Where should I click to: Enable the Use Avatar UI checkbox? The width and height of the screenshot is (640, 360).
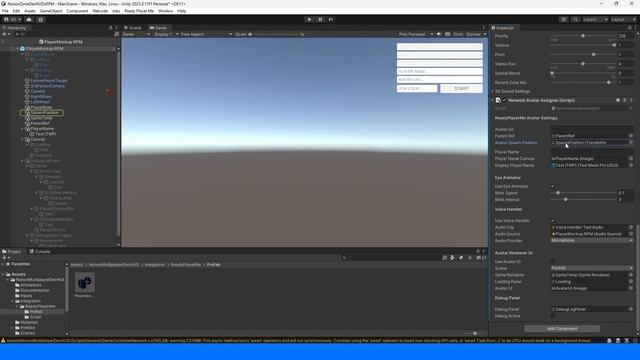click(x=553, y=261)
